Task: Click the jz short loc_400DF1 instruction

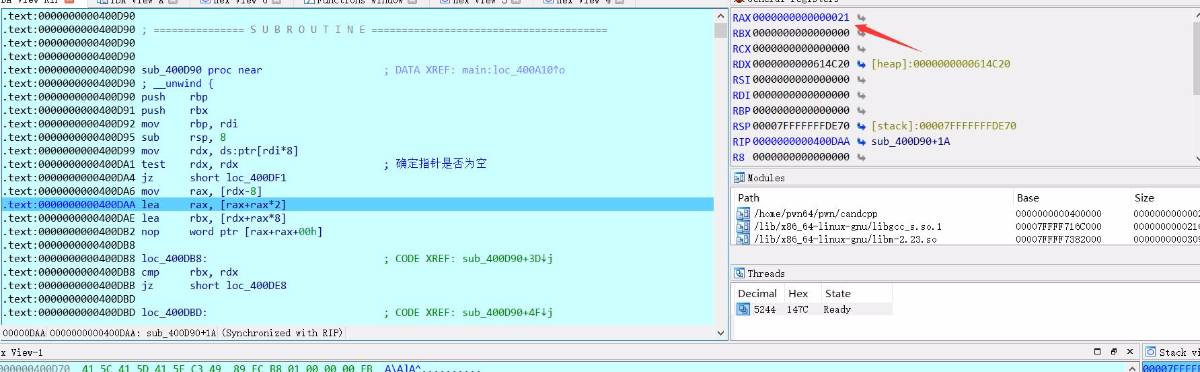Action: (214, 177)
